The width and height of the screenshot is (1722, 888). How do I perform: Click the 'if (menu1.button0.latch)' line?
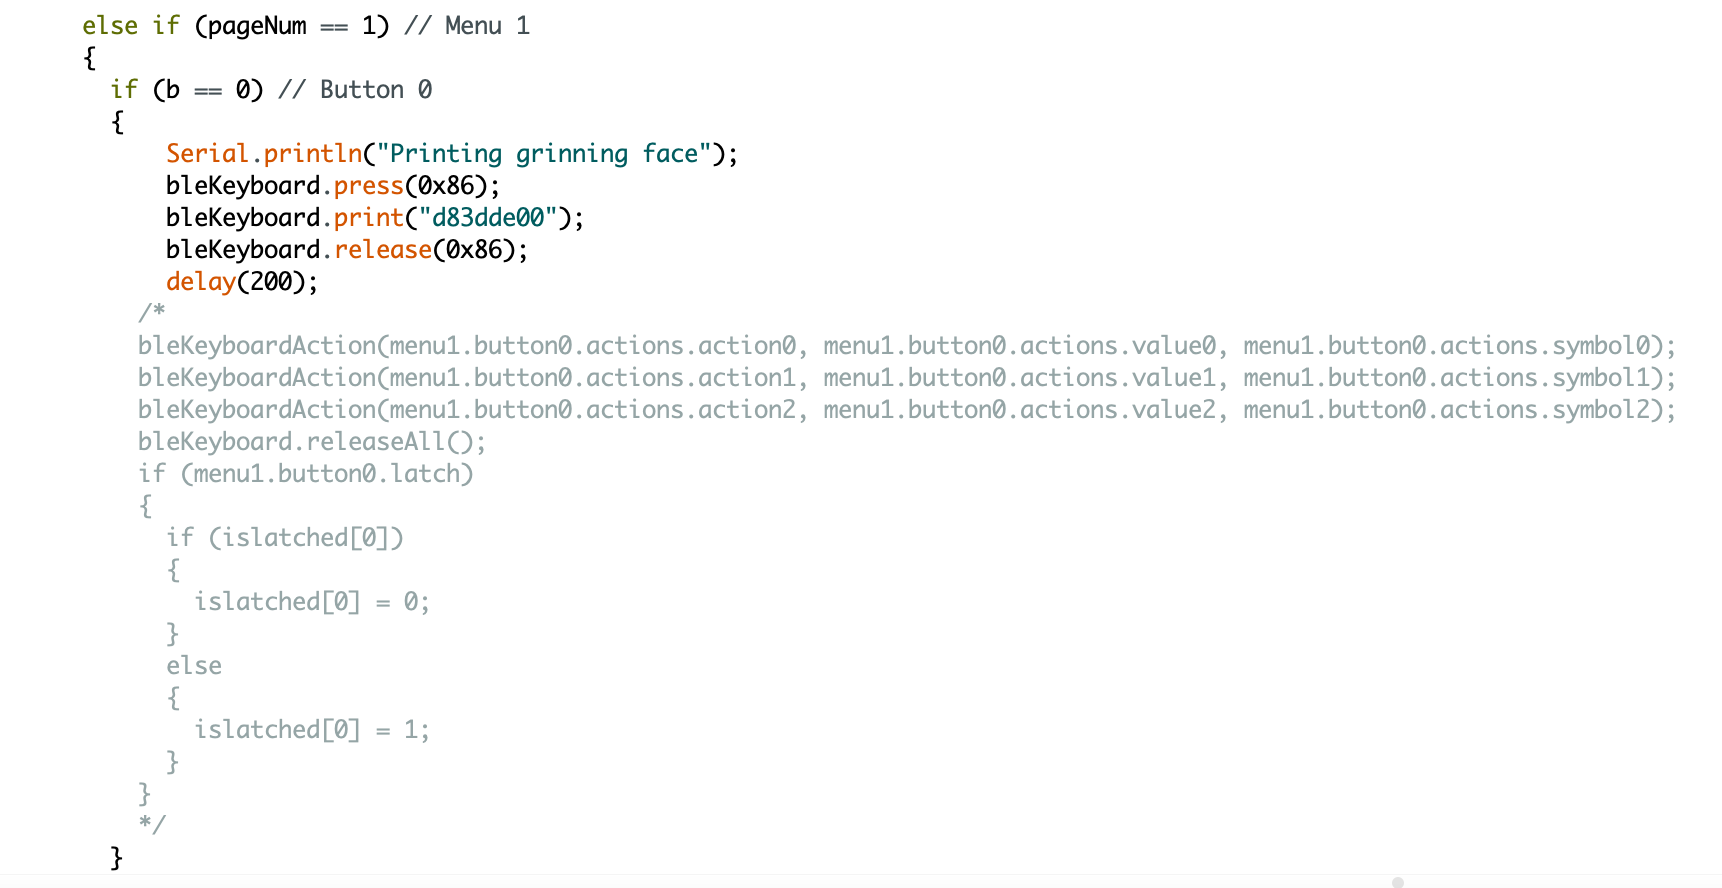306,474
